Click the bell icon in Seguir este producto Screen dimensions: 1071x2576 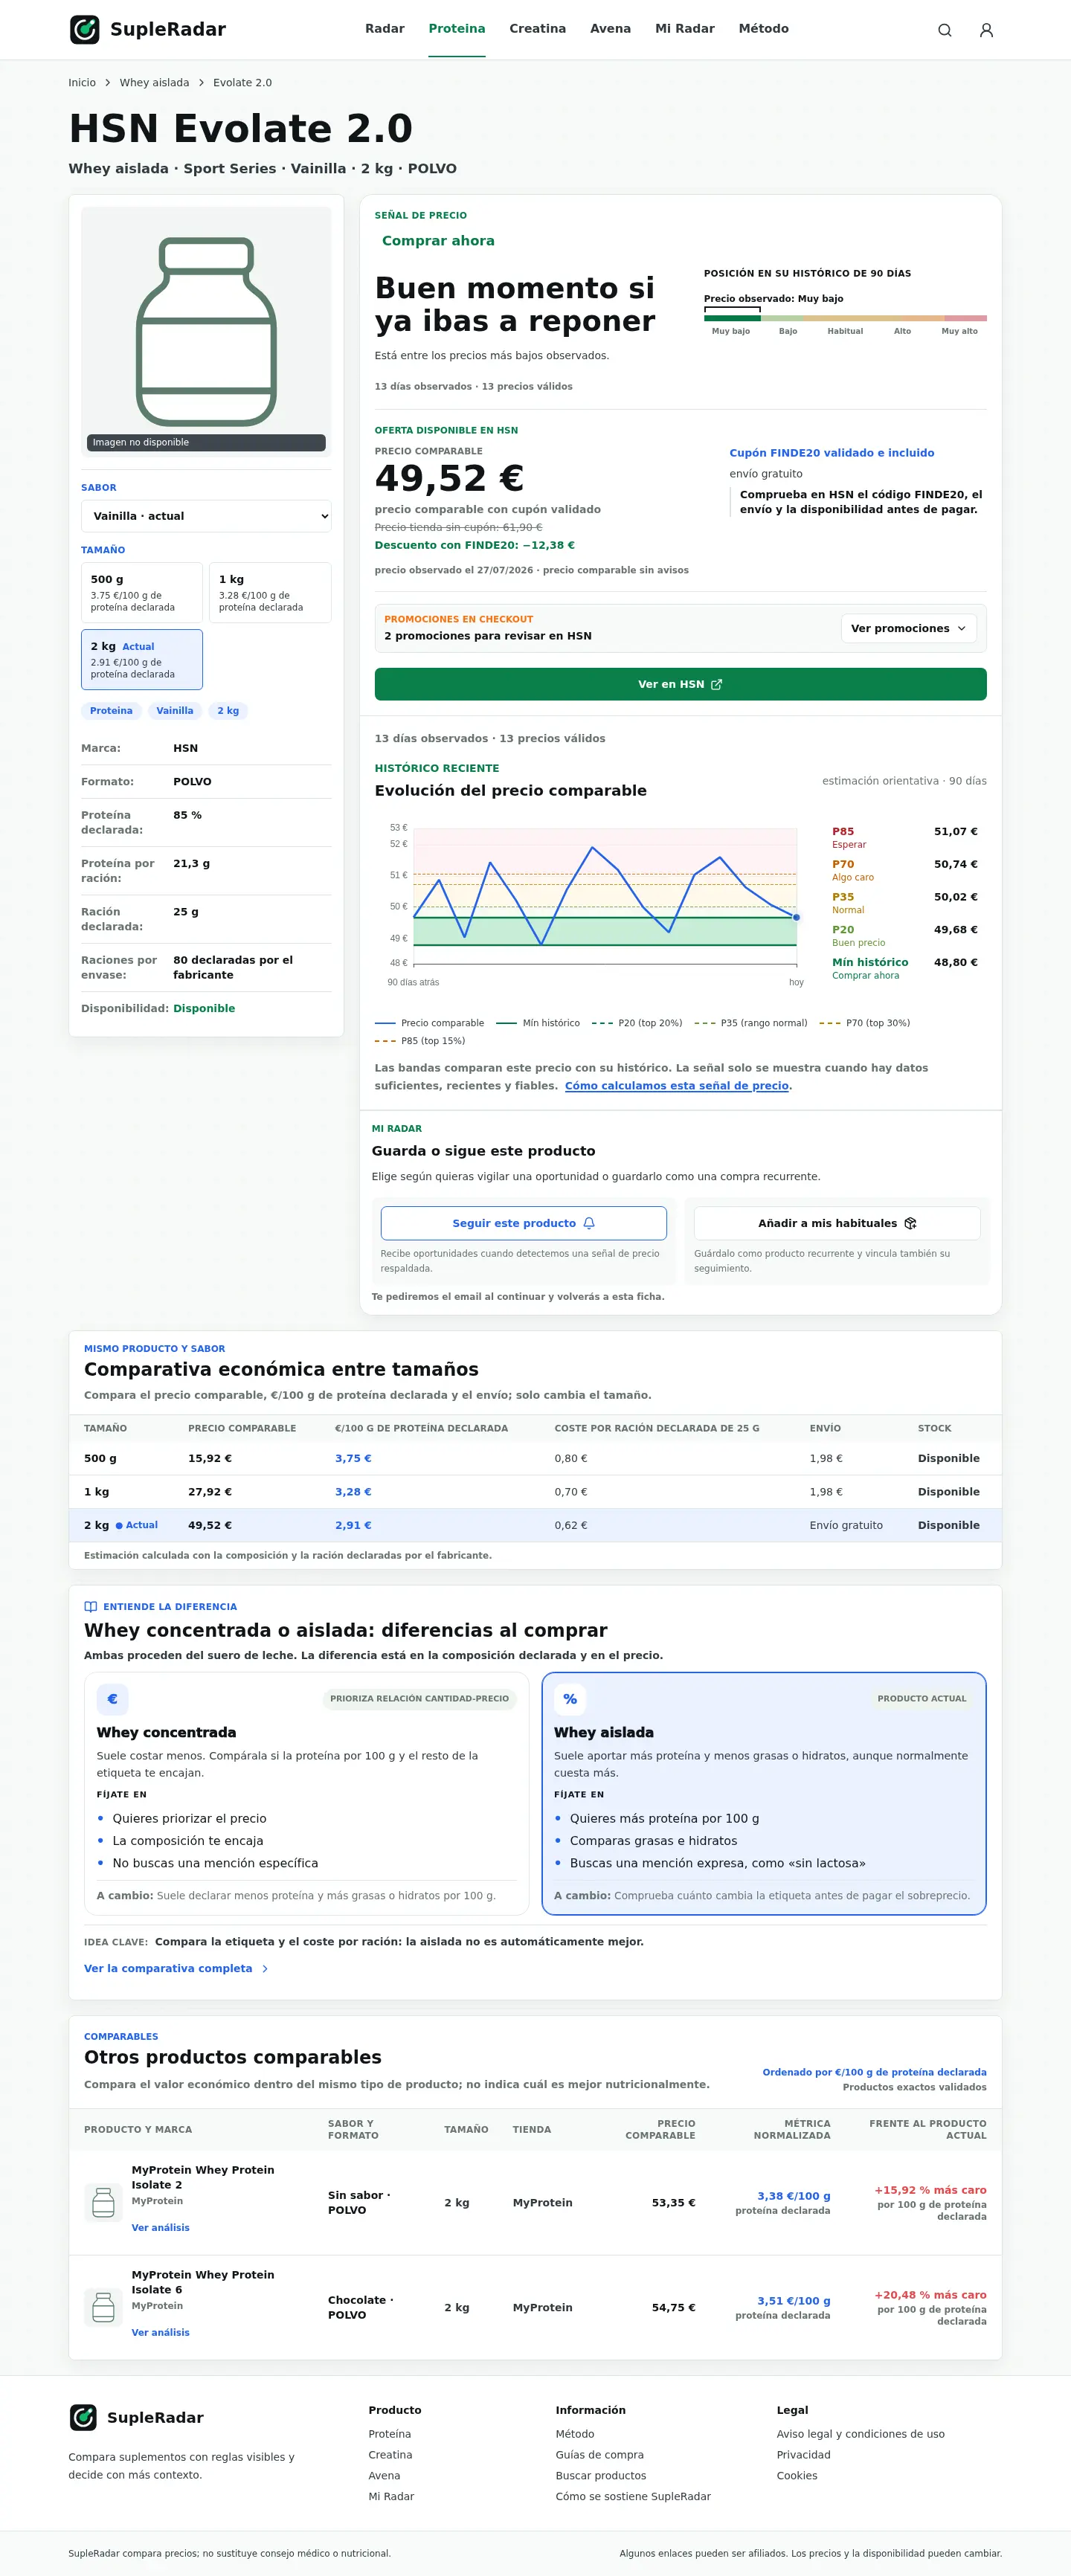coord(589,1223)
